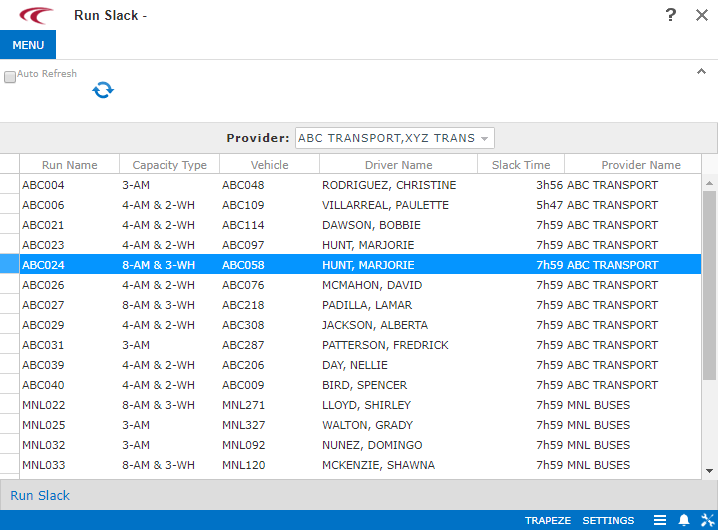Viewport: 718px width, 530px height.
Task: Collapse the toolbar panel chevron
Action: click(701, 71)
